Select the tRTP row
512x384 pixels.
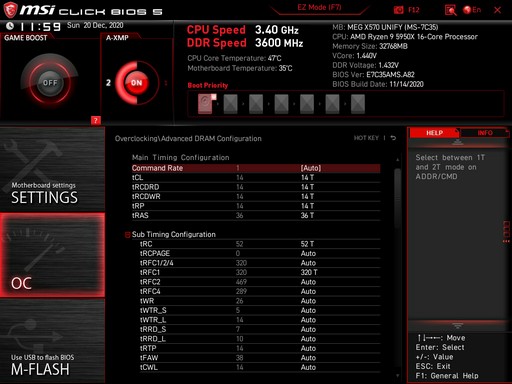click(260, 348)
